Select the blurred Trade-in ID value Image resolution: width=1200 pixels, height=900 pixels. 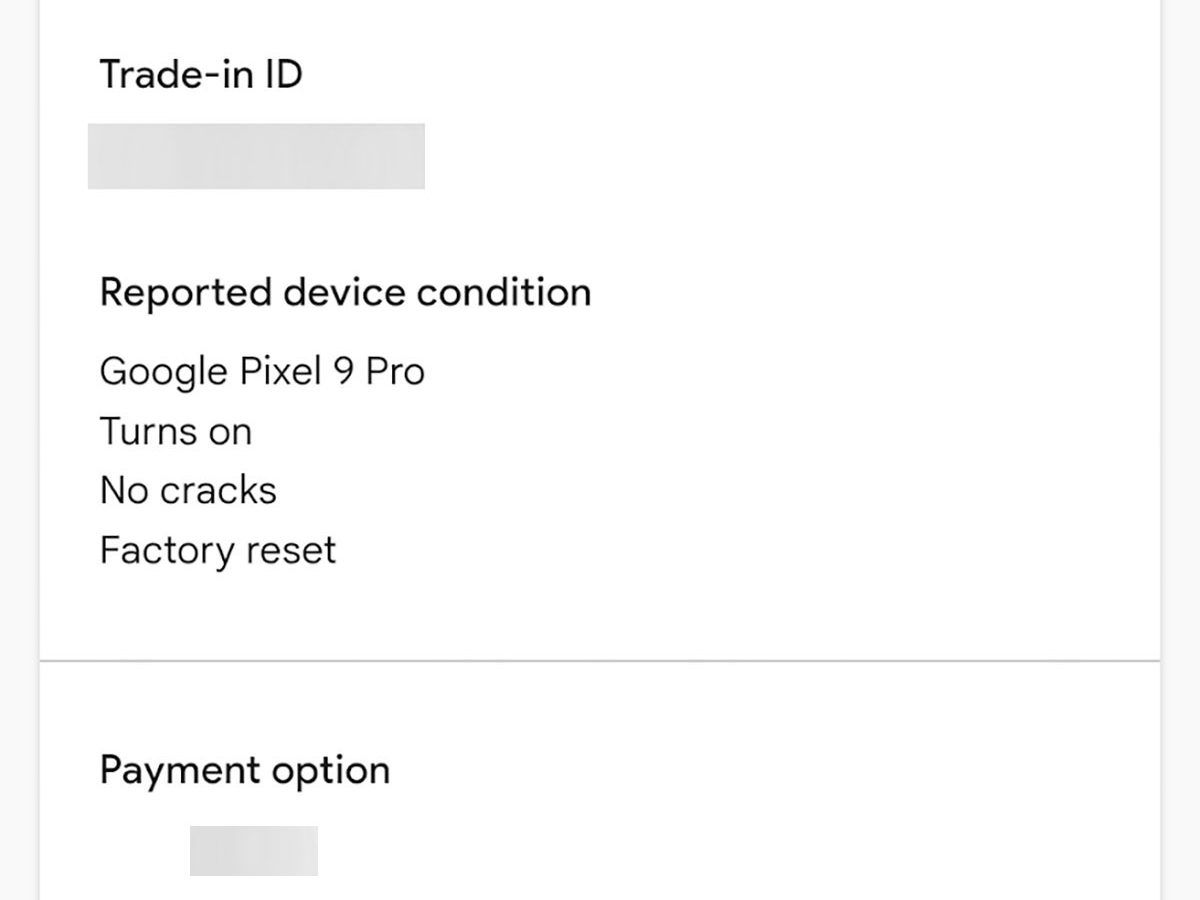(256, 157)
